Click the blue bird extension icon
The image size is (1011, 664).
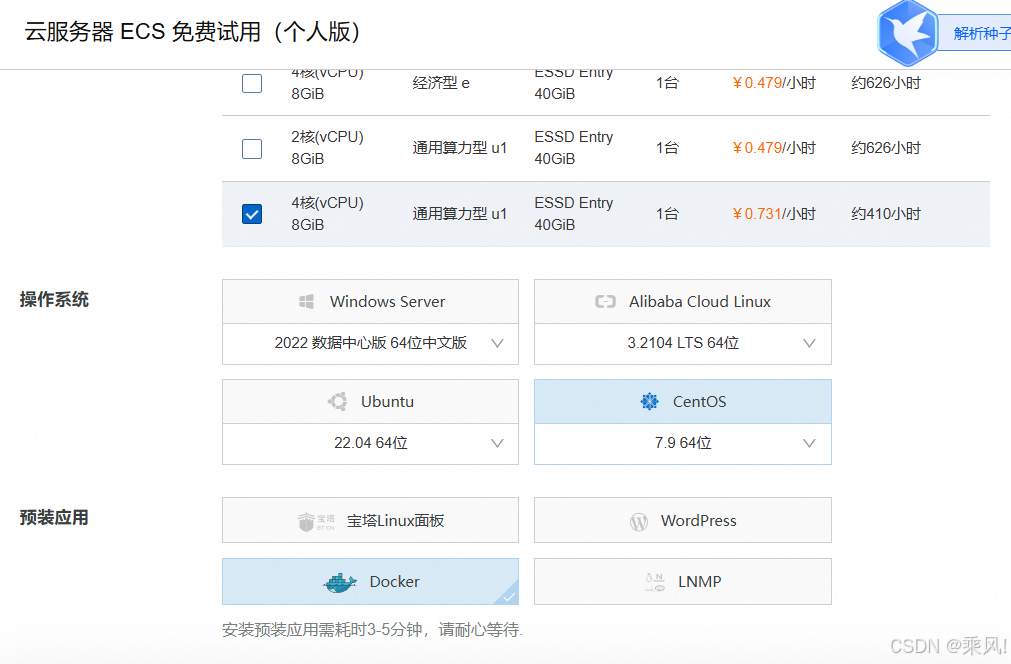tap(907, 34)
